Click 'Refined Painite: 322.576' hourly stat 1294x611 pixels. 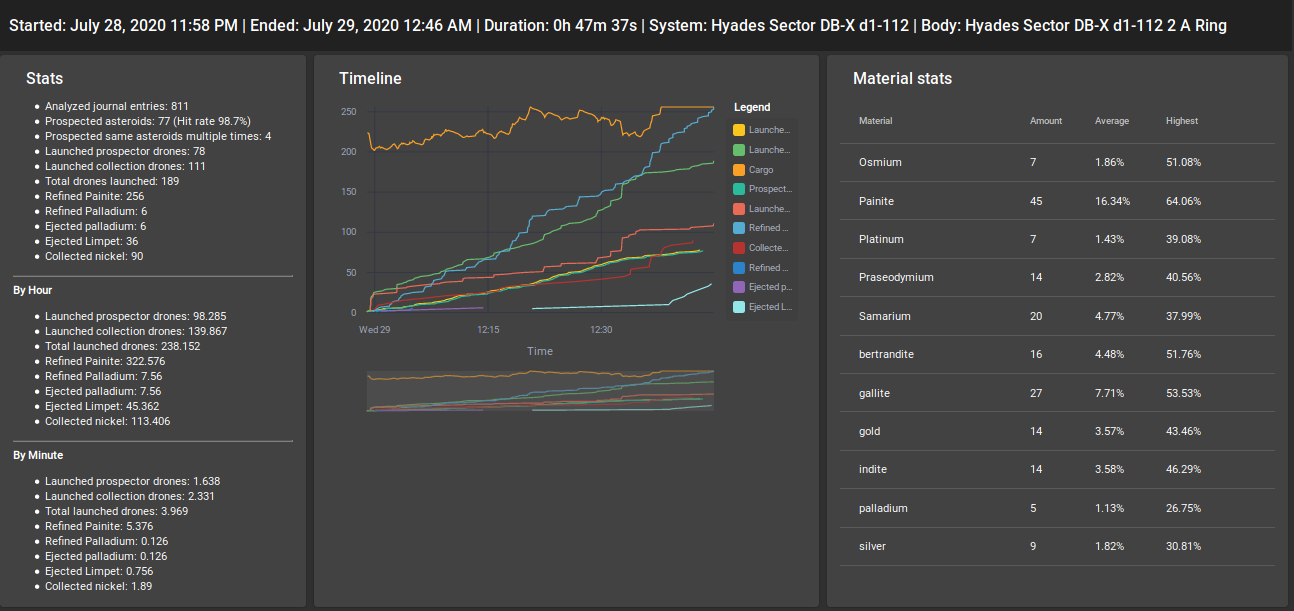[x=105, y=361]
